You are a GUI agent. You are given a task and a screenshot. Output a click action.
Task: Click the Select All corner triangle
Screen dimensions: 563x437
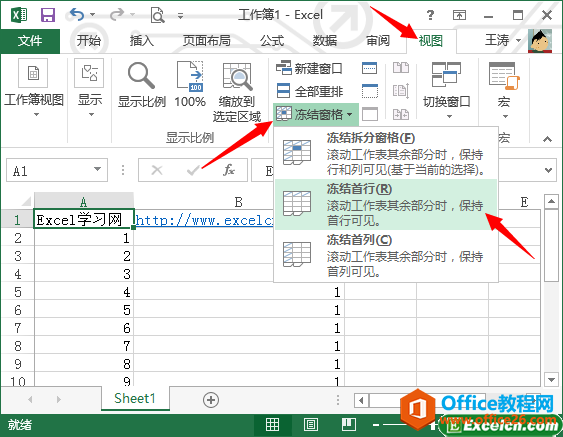[26, 201]
